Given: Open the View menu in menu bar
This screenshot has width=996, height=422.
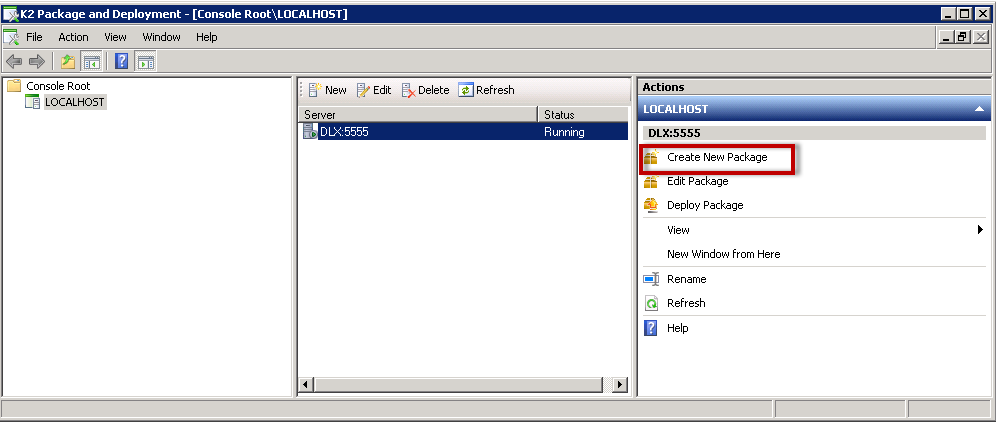Looking at the screenshot, I should click(x=116, y=37).
